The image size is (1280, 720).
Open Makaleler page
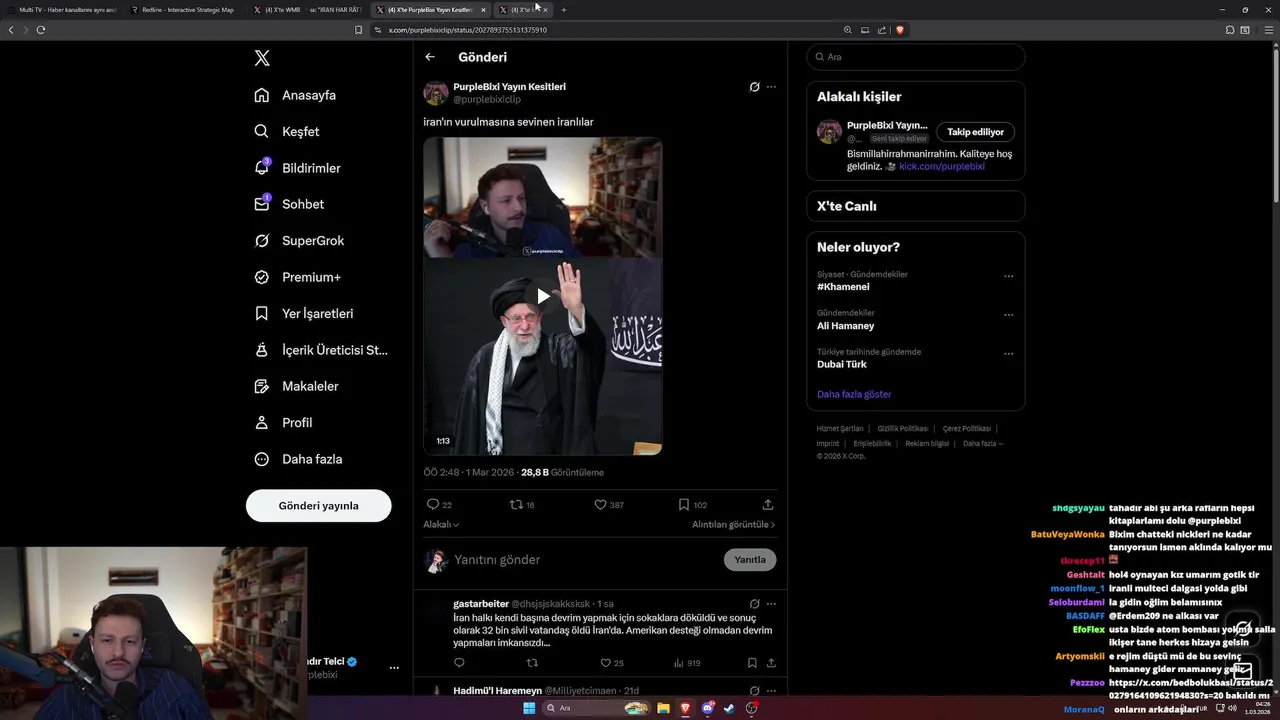coord(296,386)
